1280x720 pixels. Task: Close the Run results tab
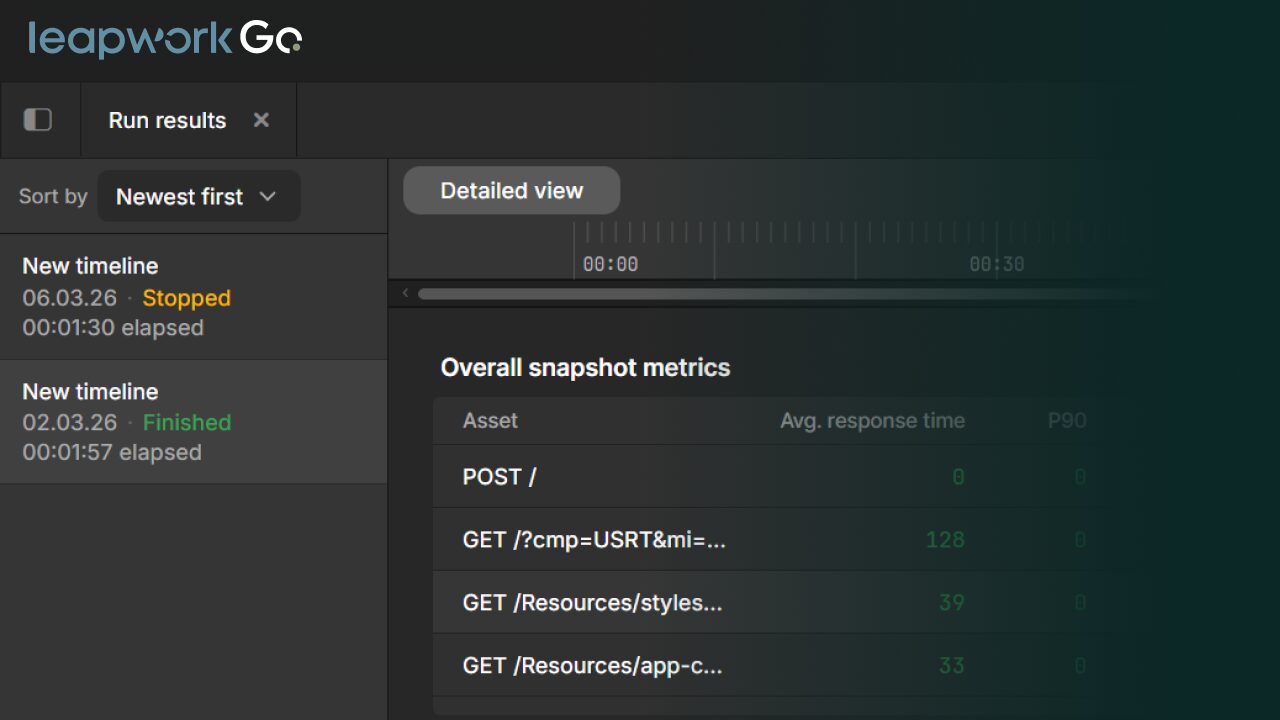pos(261,120)
